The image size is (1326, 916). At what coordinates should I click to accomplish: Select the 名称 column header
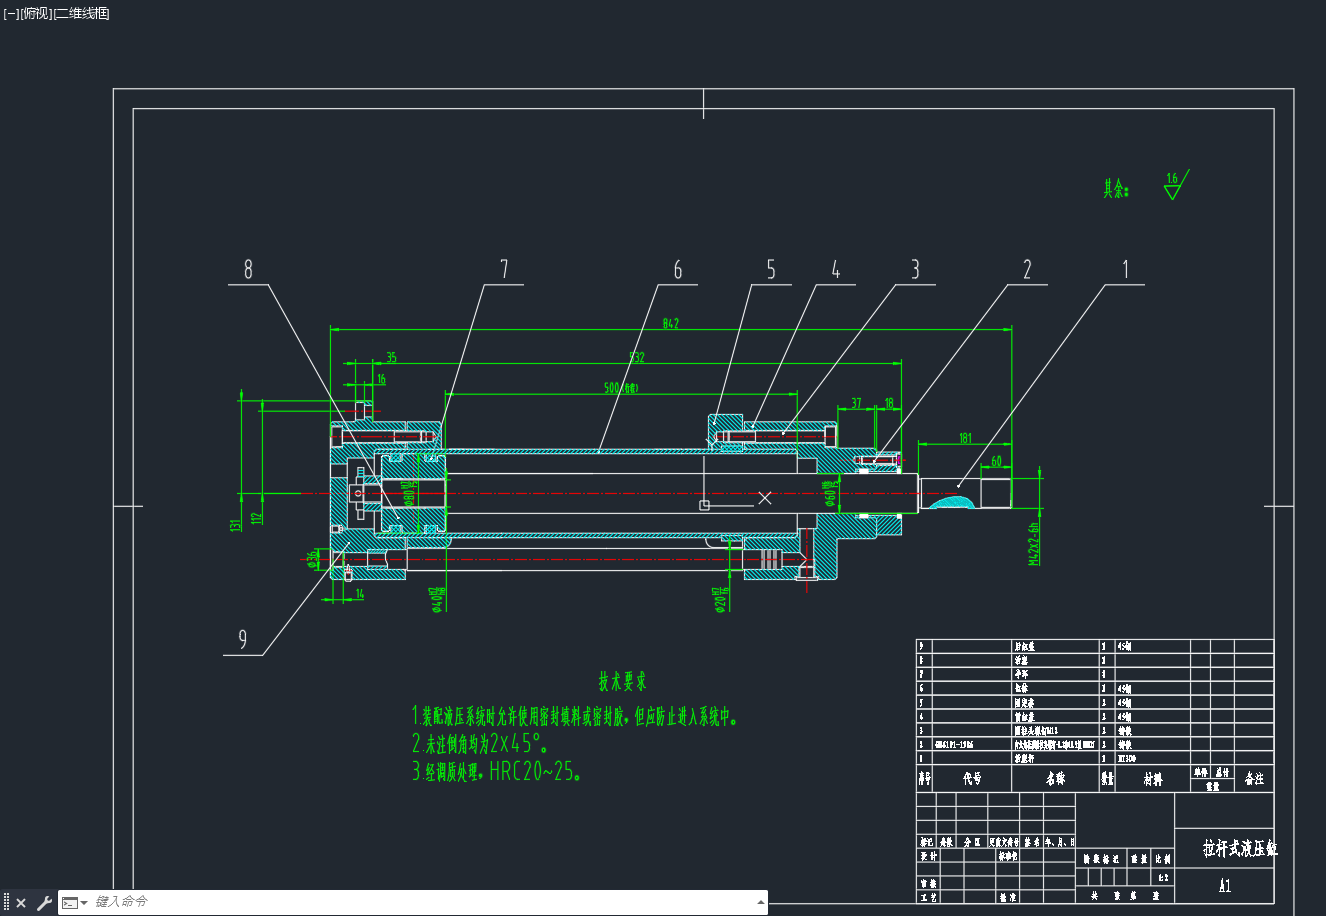(x=1055, y=778)
